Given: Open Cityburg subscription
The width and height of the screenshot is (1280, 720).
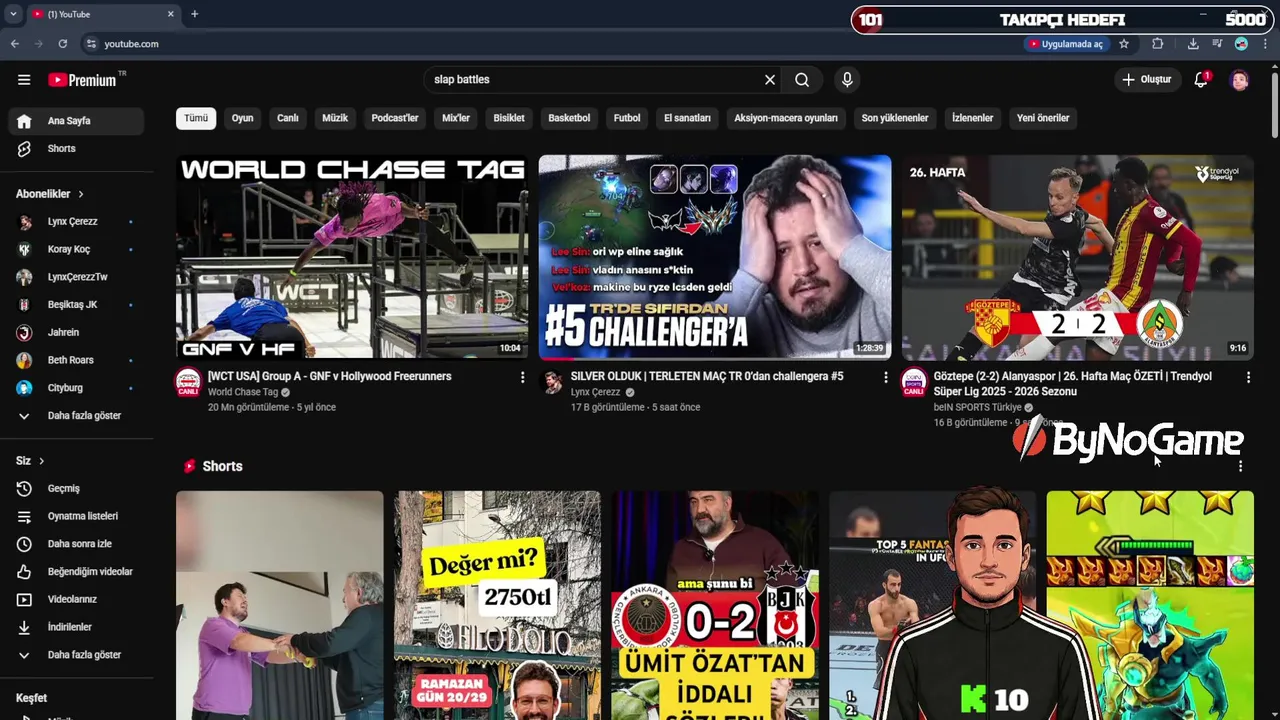Looking at the screenshot, I should tap(77, 388).
